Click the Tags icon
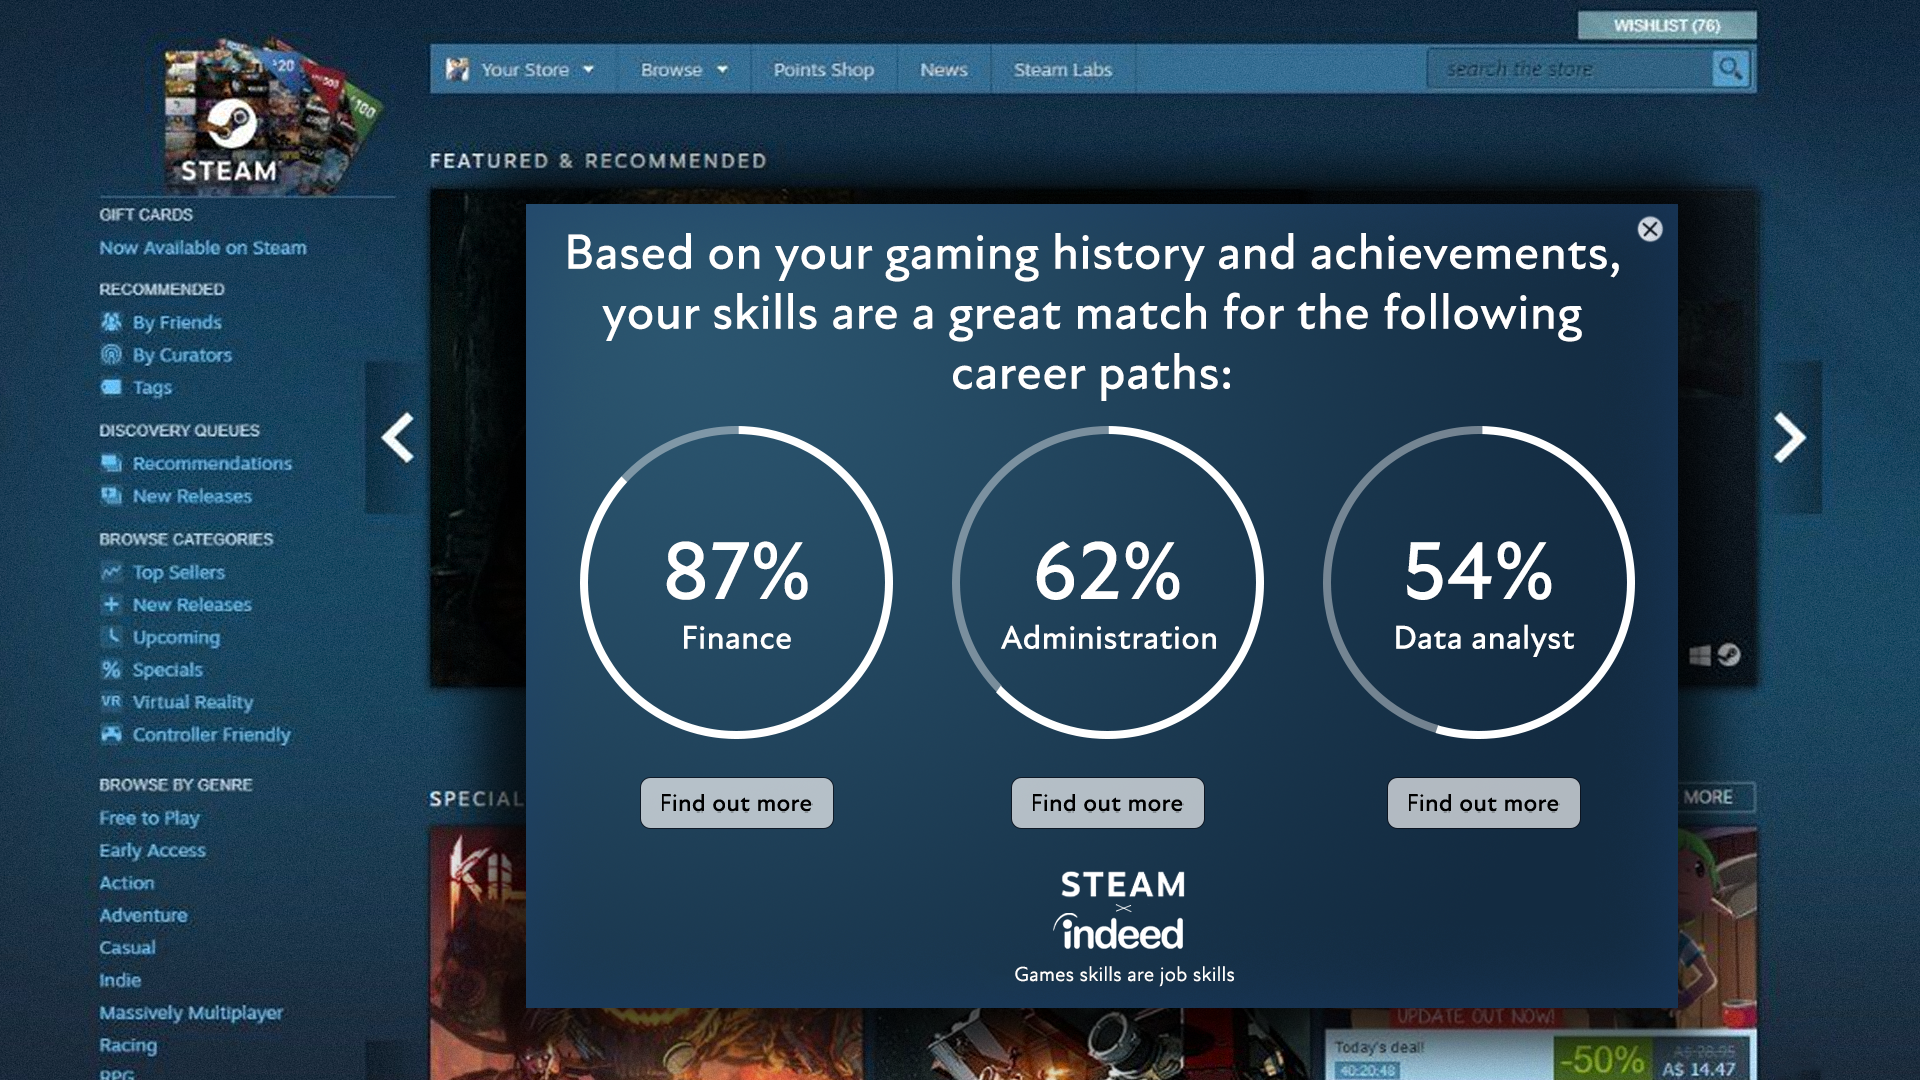This screenshot has height=1080, width=1920. click(x=111, y=387)
